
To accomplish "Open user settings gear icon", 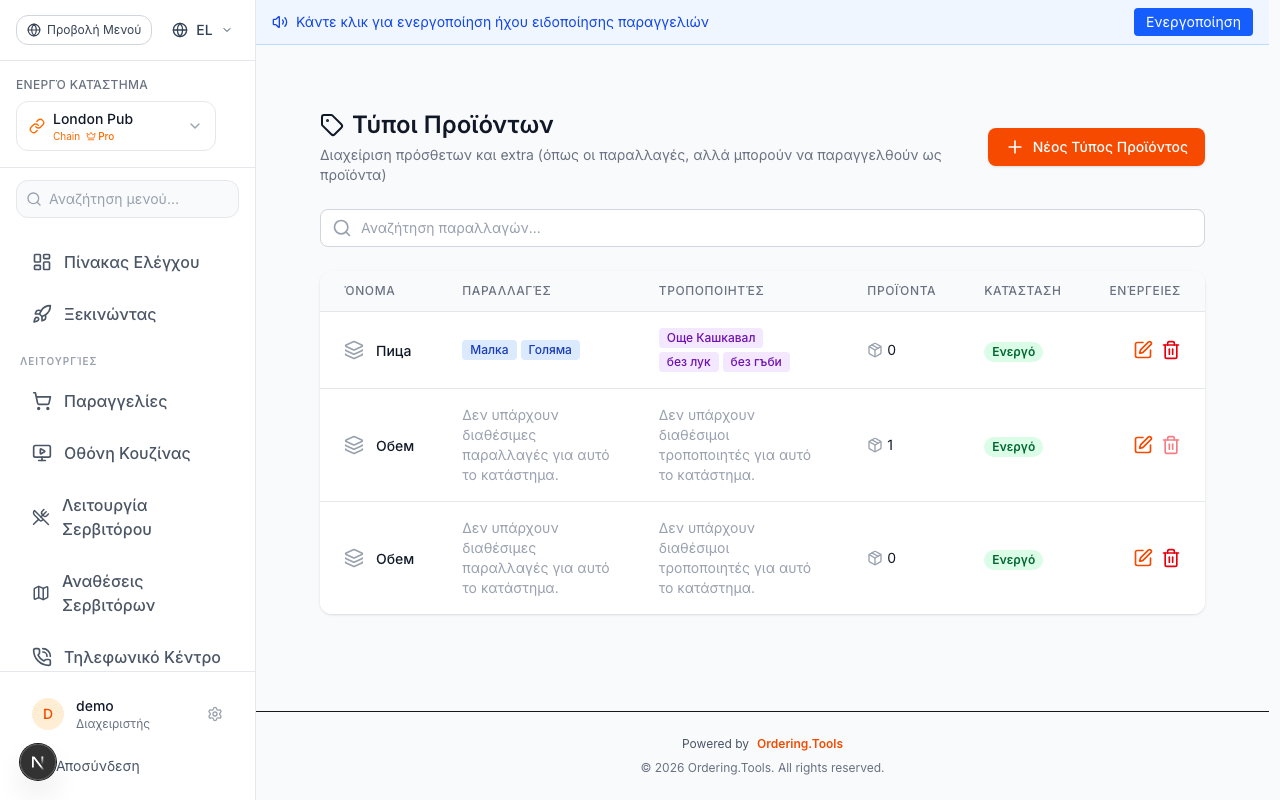I will [x=215, y=714].
